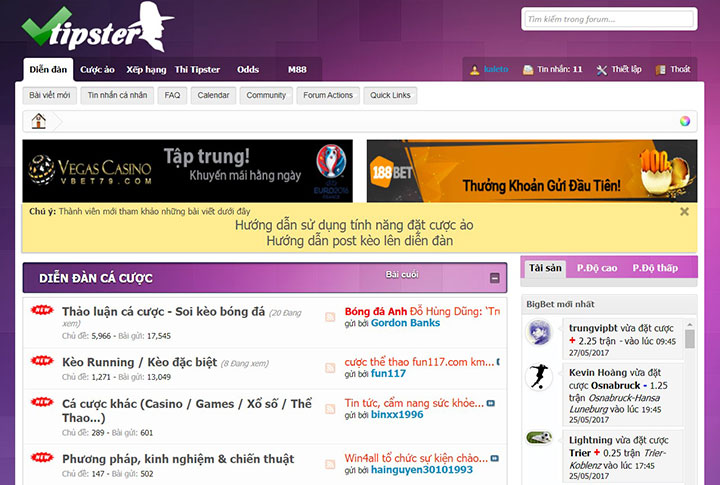Click the Tin nhắn mail icon

[x=528, y=70]
